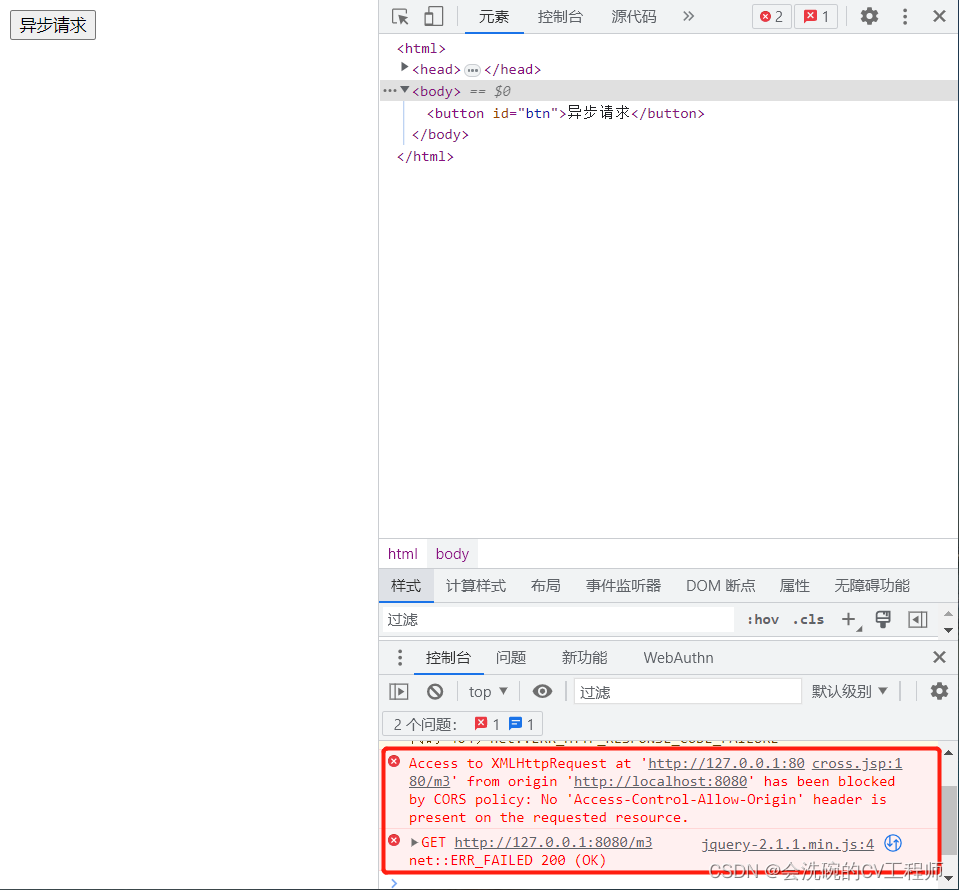Viewport: 959px width, 890px height.
Task: Open the three-dot actions beside body node
Action: click(390, 91)
